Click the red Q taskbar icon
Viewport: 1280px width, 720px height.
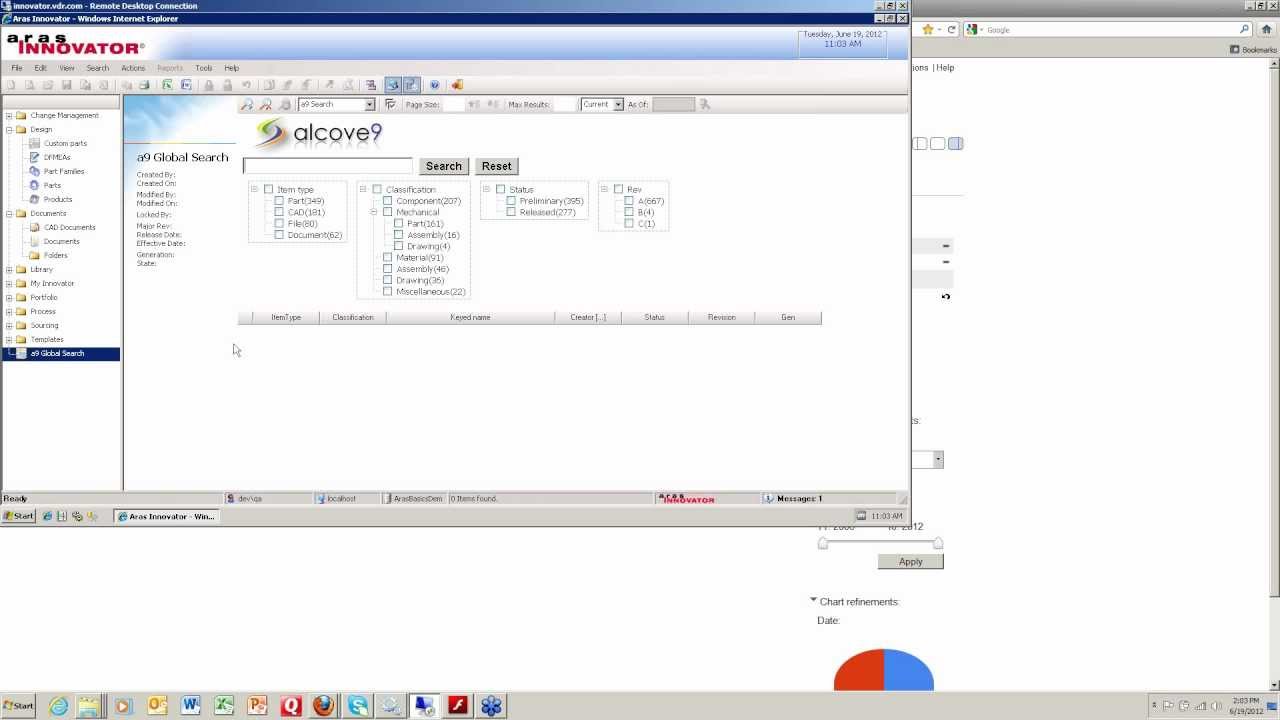(291, 706)
